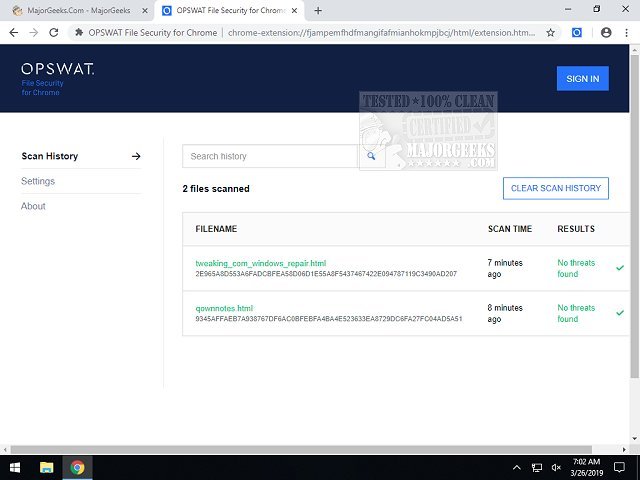This screenshot has height=480, width=640.
Task: Click the check mark for tweaking_com_windows_repair.html
Action: [620, 268]
